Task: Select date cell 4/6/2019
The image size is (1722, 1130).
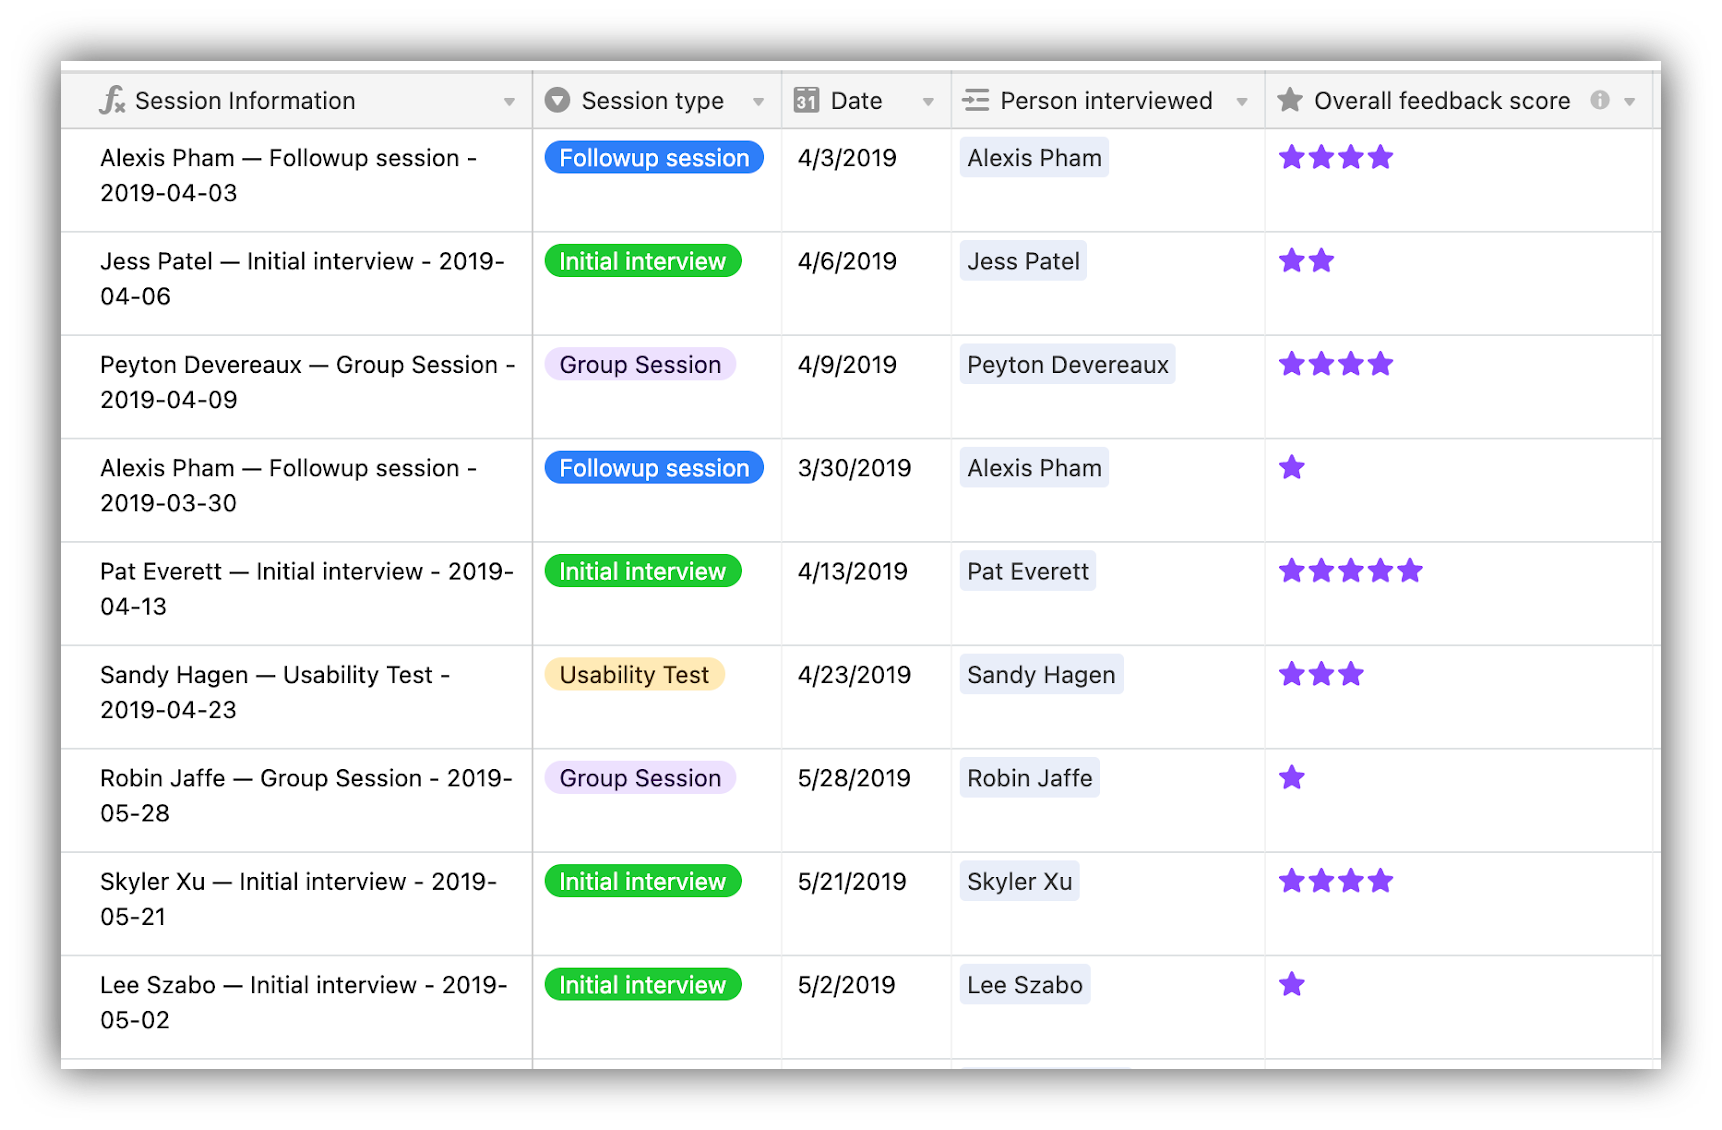Action: point(866,283)
